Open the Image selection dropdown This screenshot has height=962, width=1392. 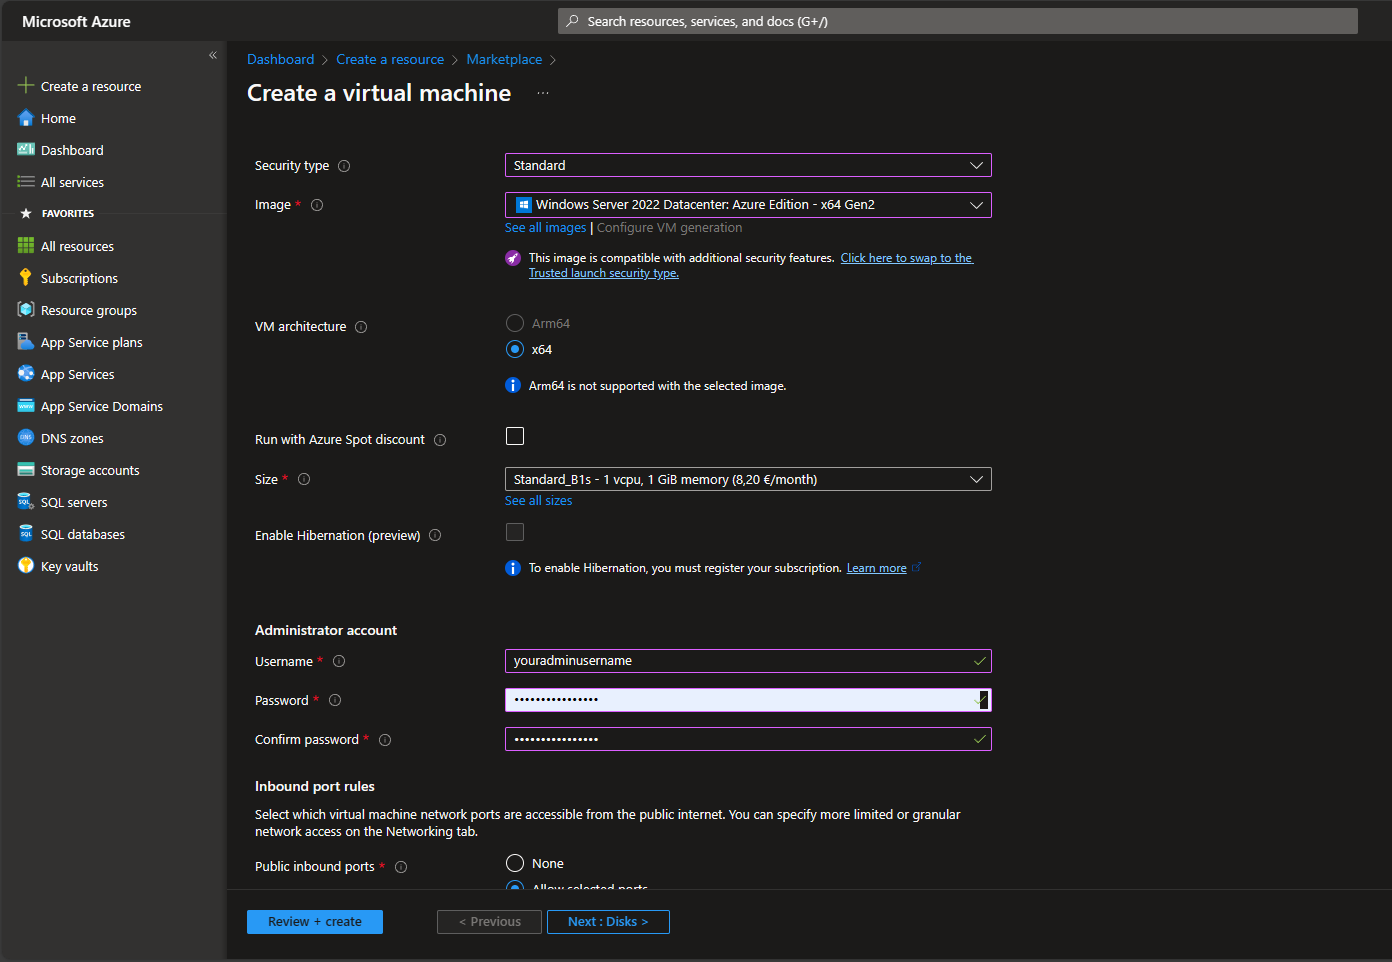[x=748, y=205]
